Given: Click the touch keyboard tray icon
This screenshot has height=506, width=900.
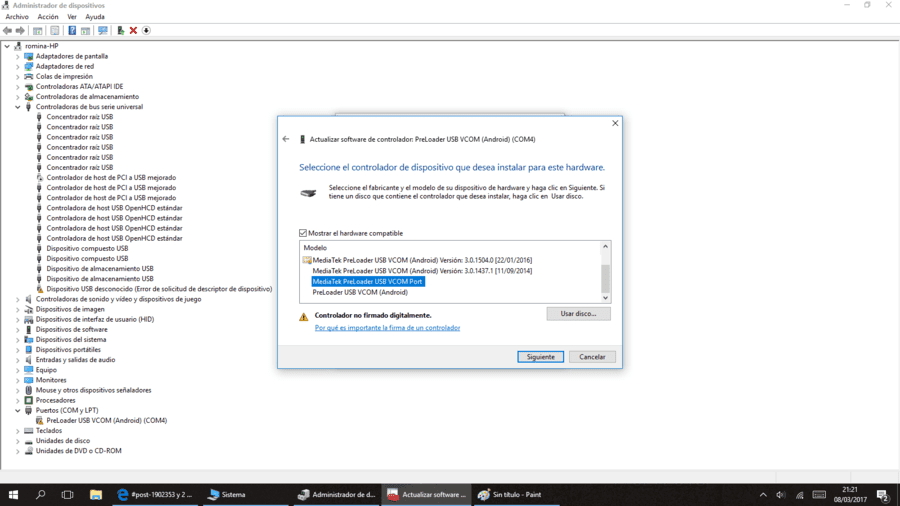Looking at the screenshot, I should 819,495.
